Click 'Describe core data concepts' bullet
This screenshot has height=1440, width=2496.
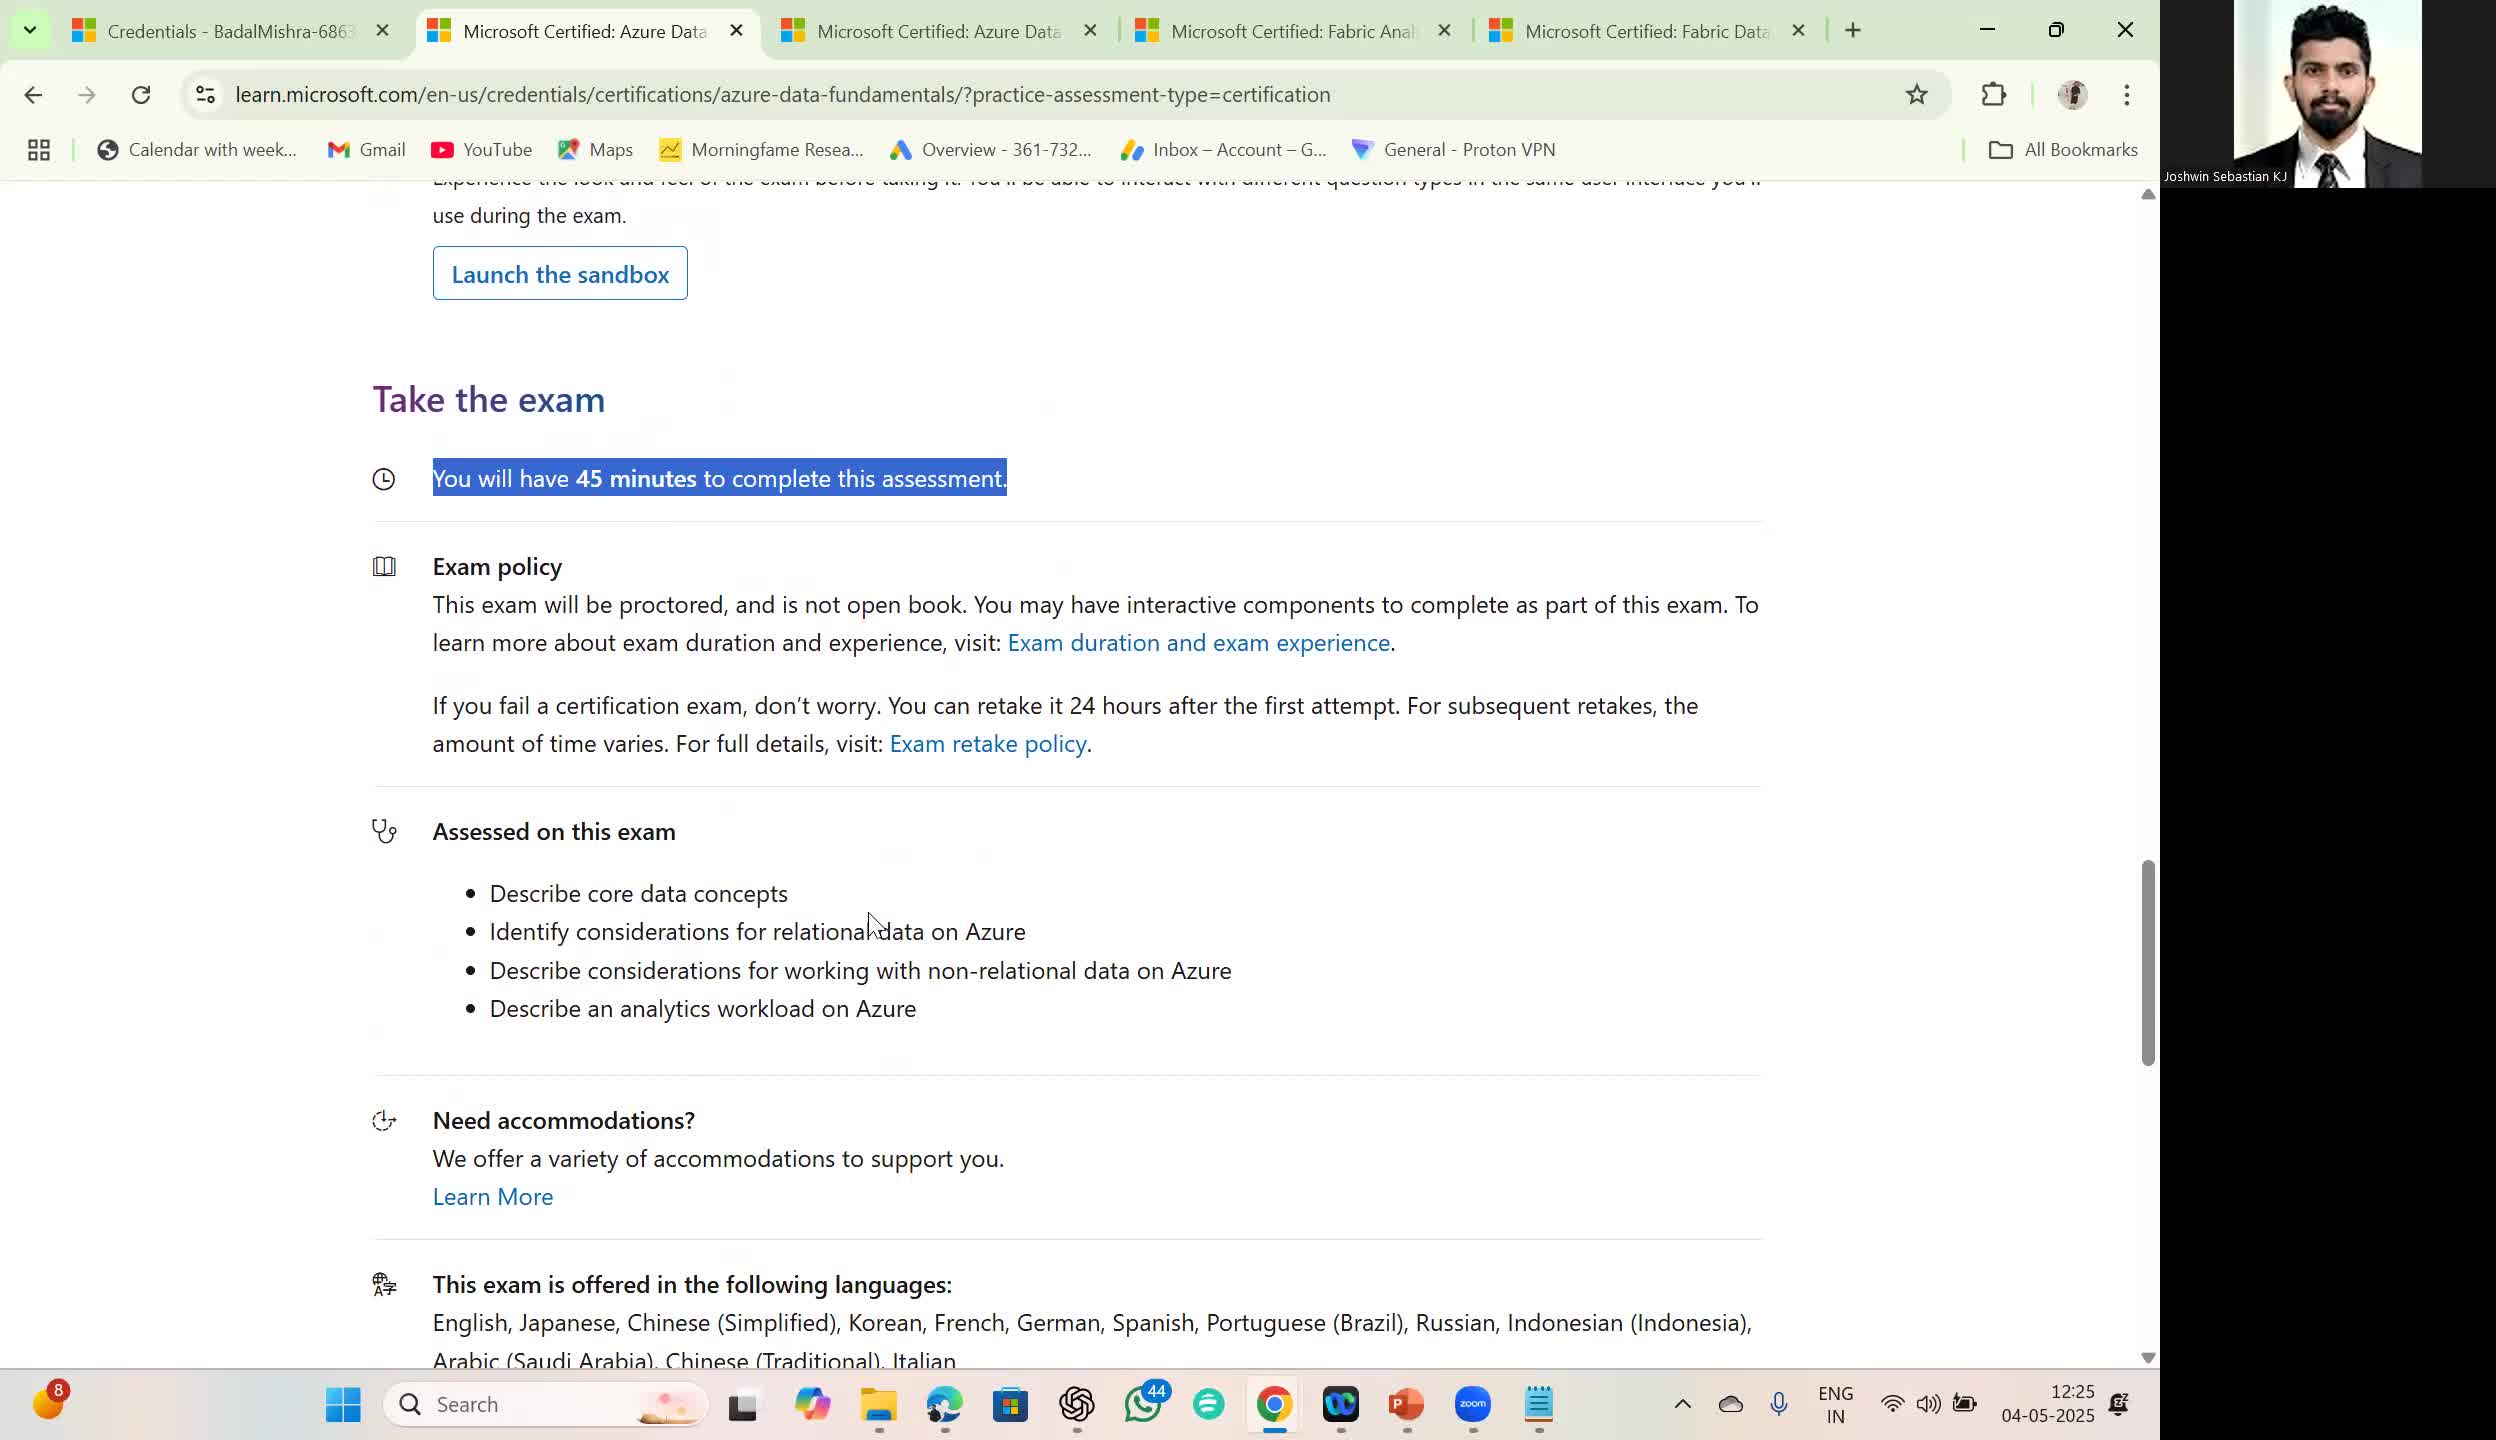pyautogui.click(x=638, y=894)
